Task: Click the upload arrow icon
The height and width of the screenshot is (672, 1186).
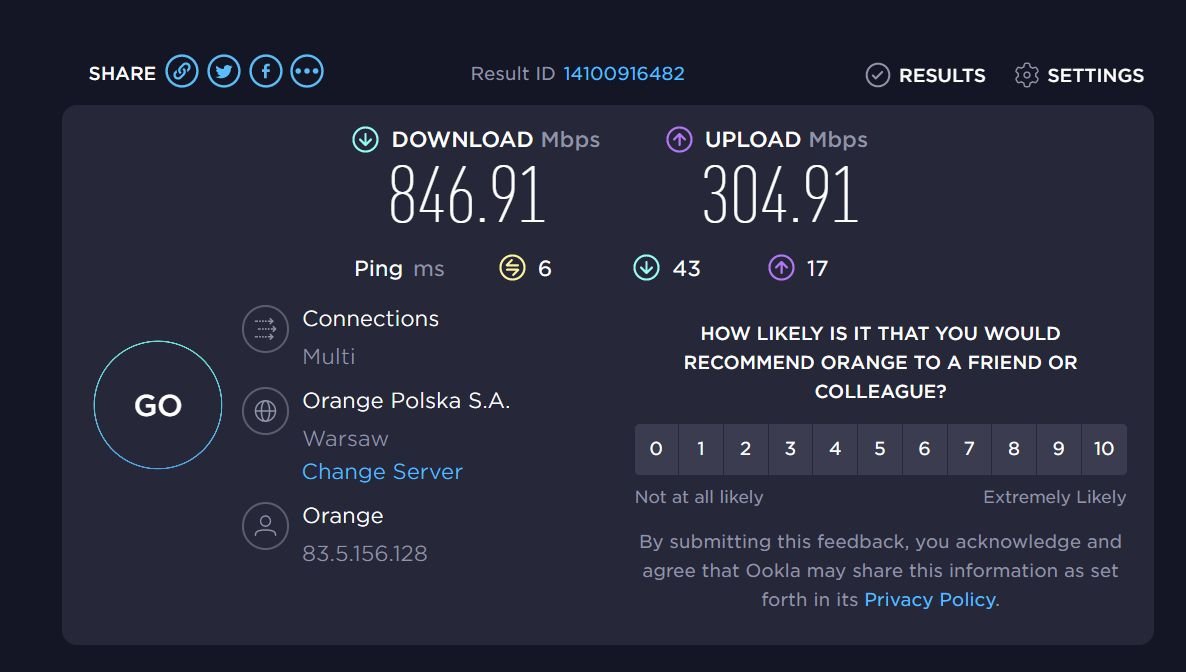Action: pos(679,139)
